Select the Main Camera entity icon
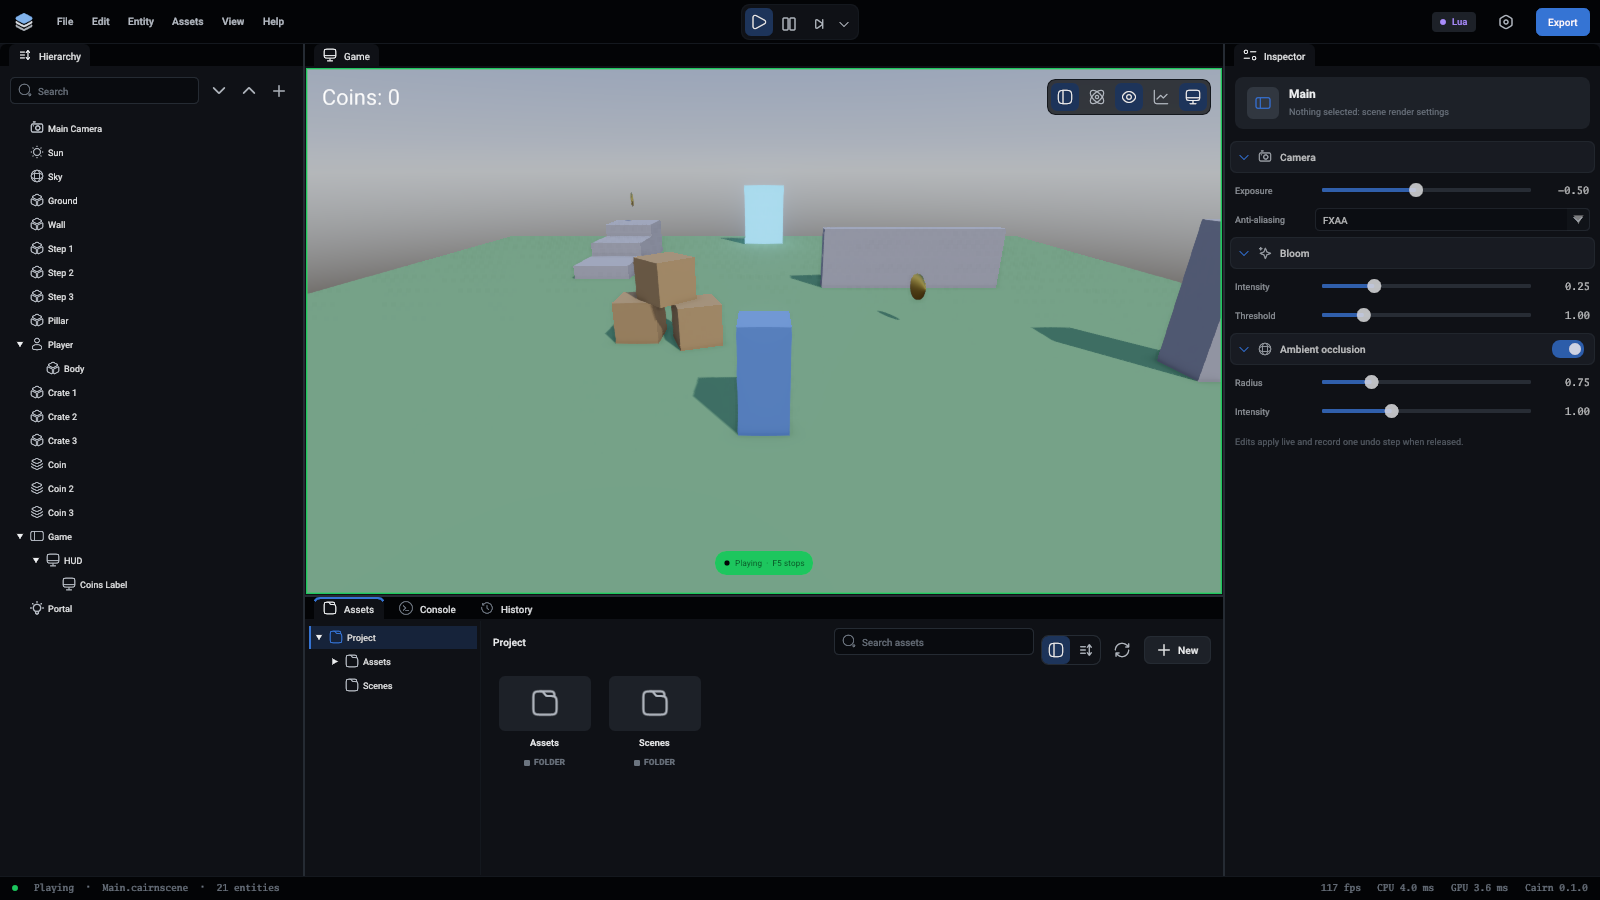The height and width of the screenshot is (900, 1600). point(37,128)
